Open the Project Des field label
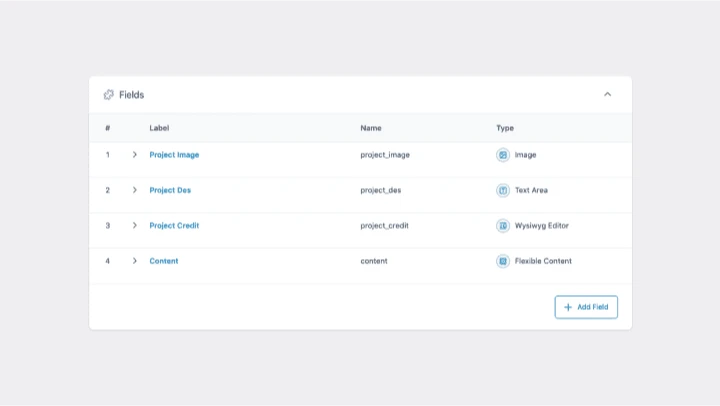 pos(170,190)
